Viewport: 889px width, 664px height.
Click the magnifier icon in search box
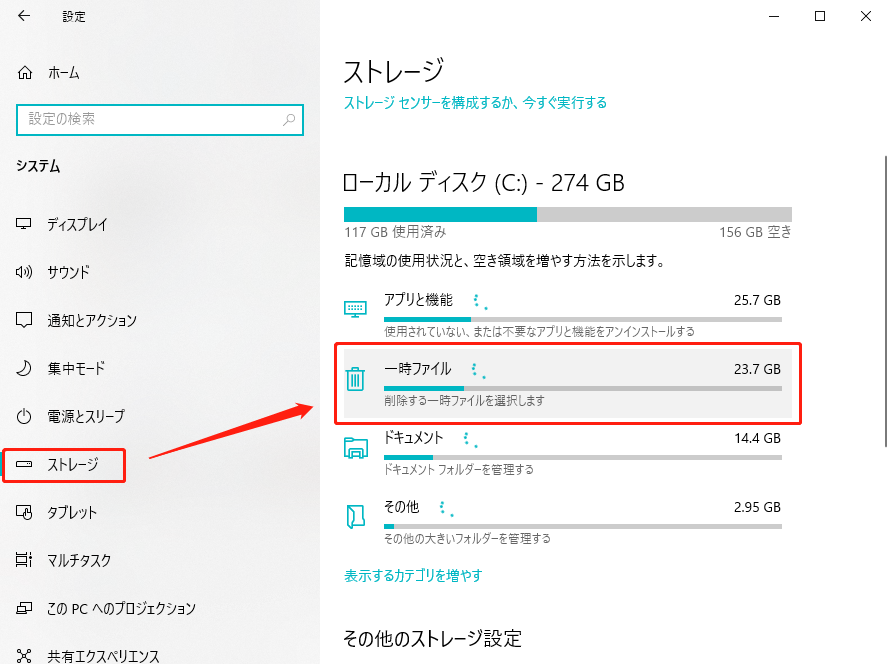pyautogui.click(x=289, y=120)
